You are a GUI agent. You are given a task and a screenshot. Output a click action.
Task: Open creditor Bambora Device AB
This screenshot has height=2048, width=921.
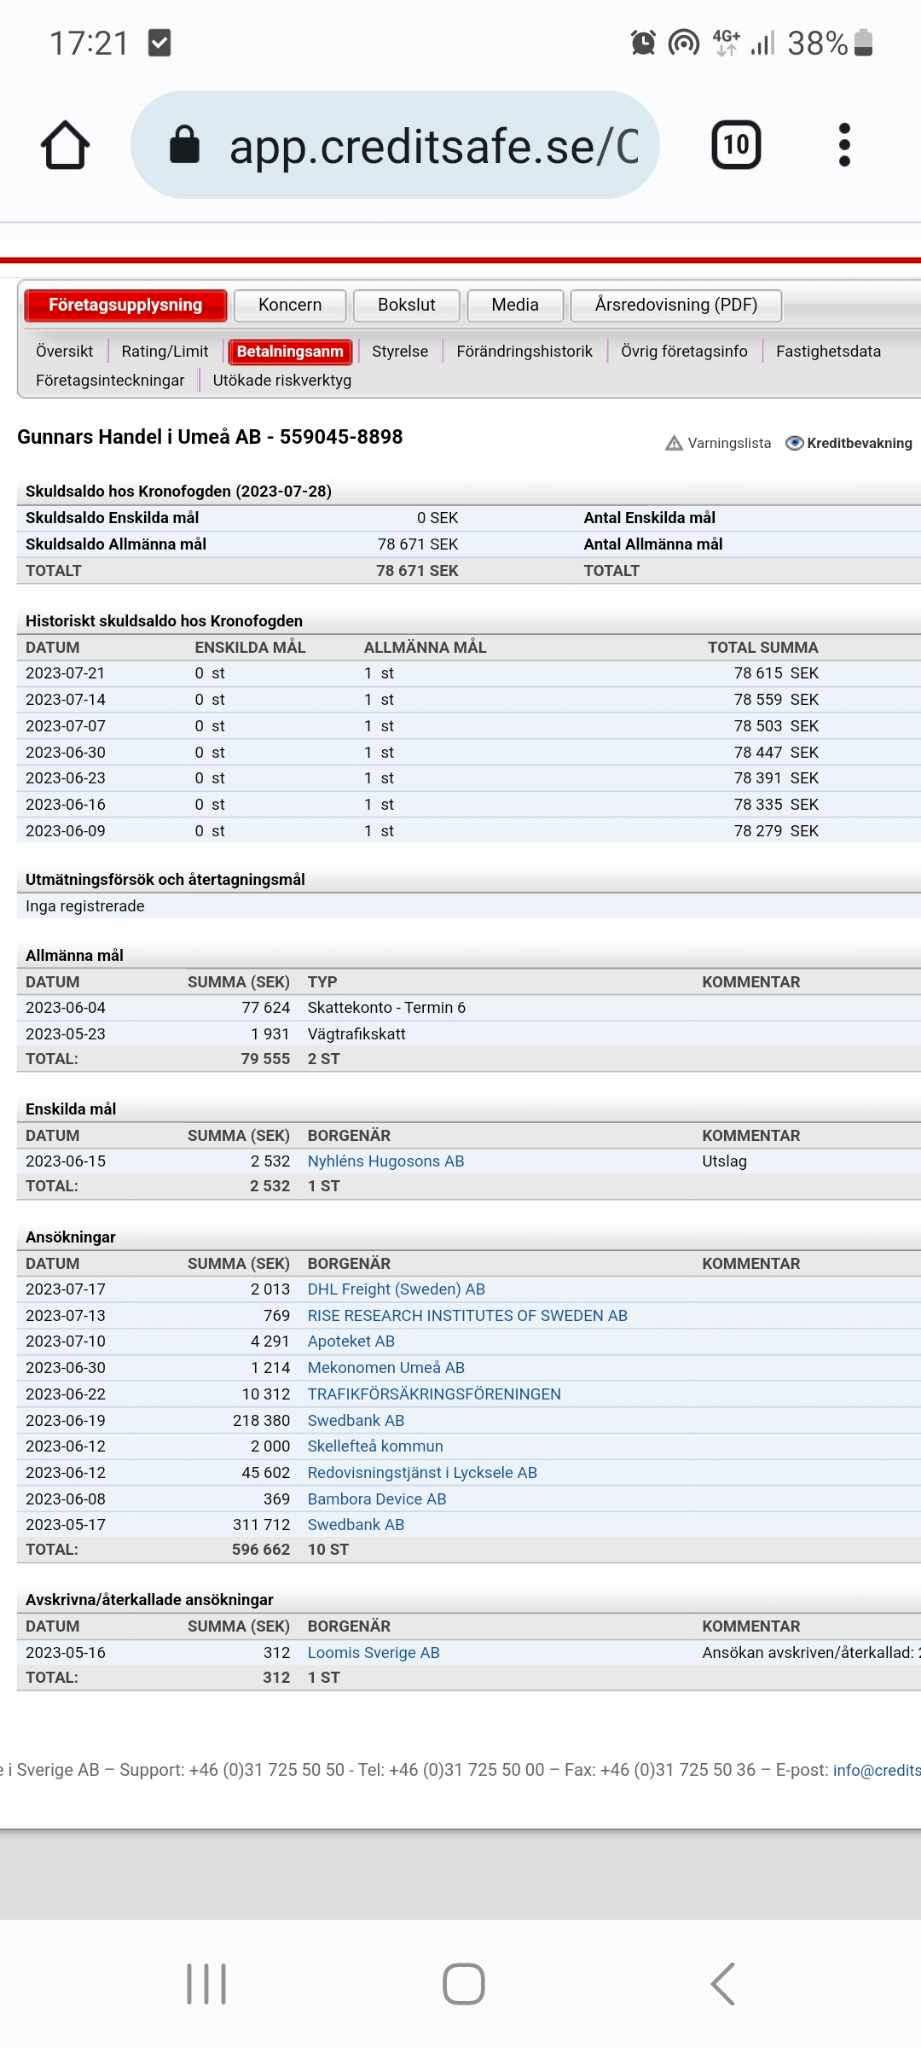pyautogui.click(x=377, y=1499)
